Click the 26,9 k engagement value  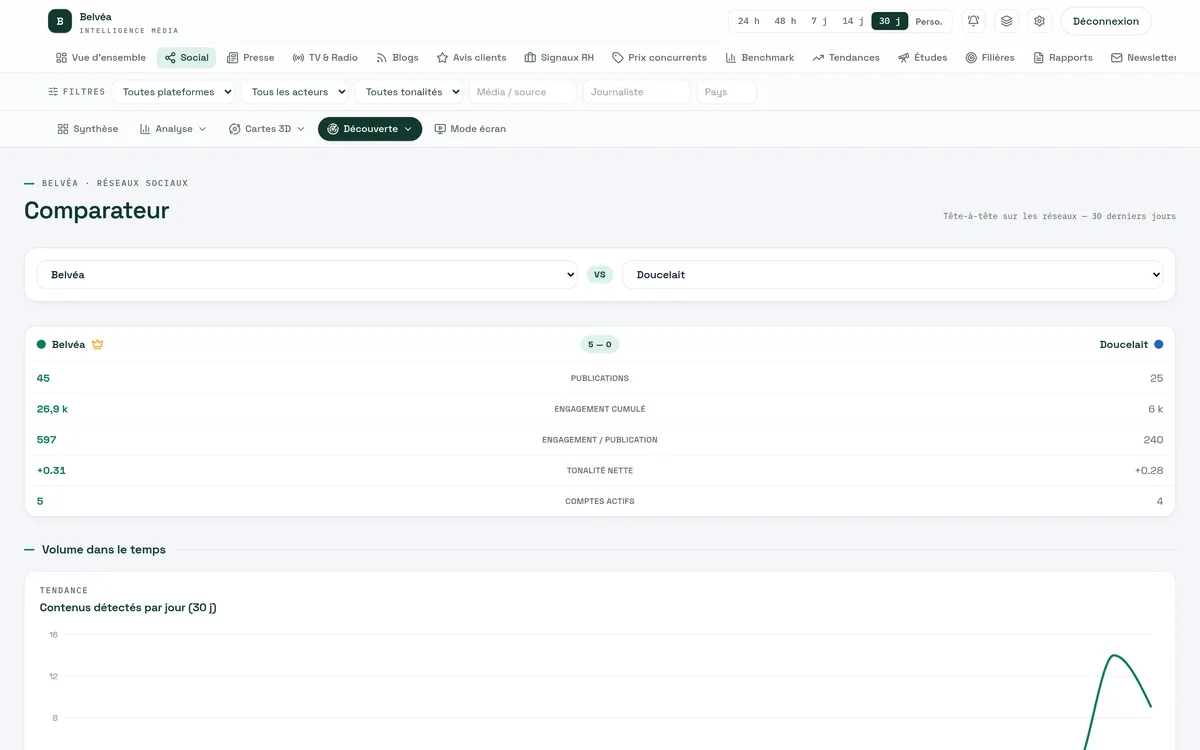point(52,409)
